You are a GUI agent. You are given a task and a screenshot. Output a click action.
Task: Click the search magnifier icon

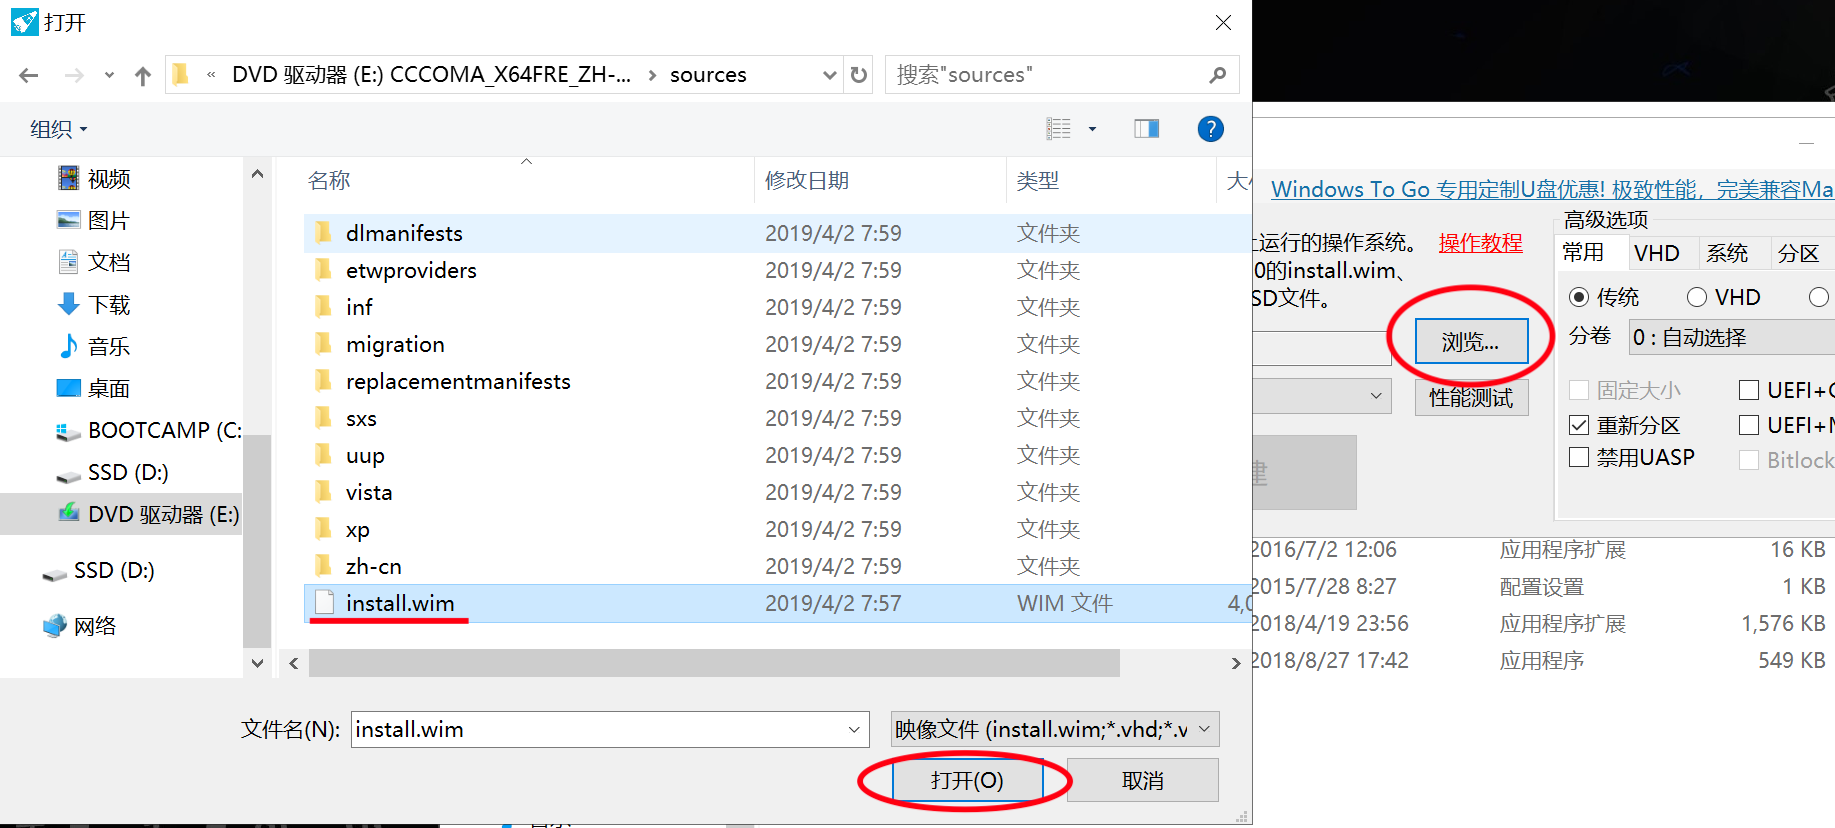[x=1218, y=75]
